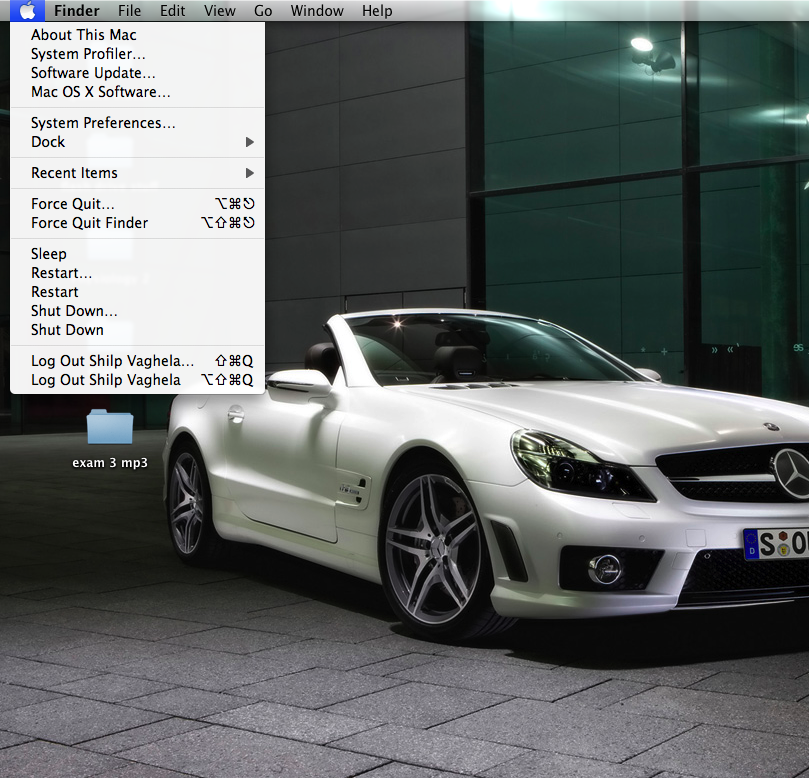Viewport: 809px width, 778px height.
Task: Open the Help menu
Action: (x=377, y=11)
